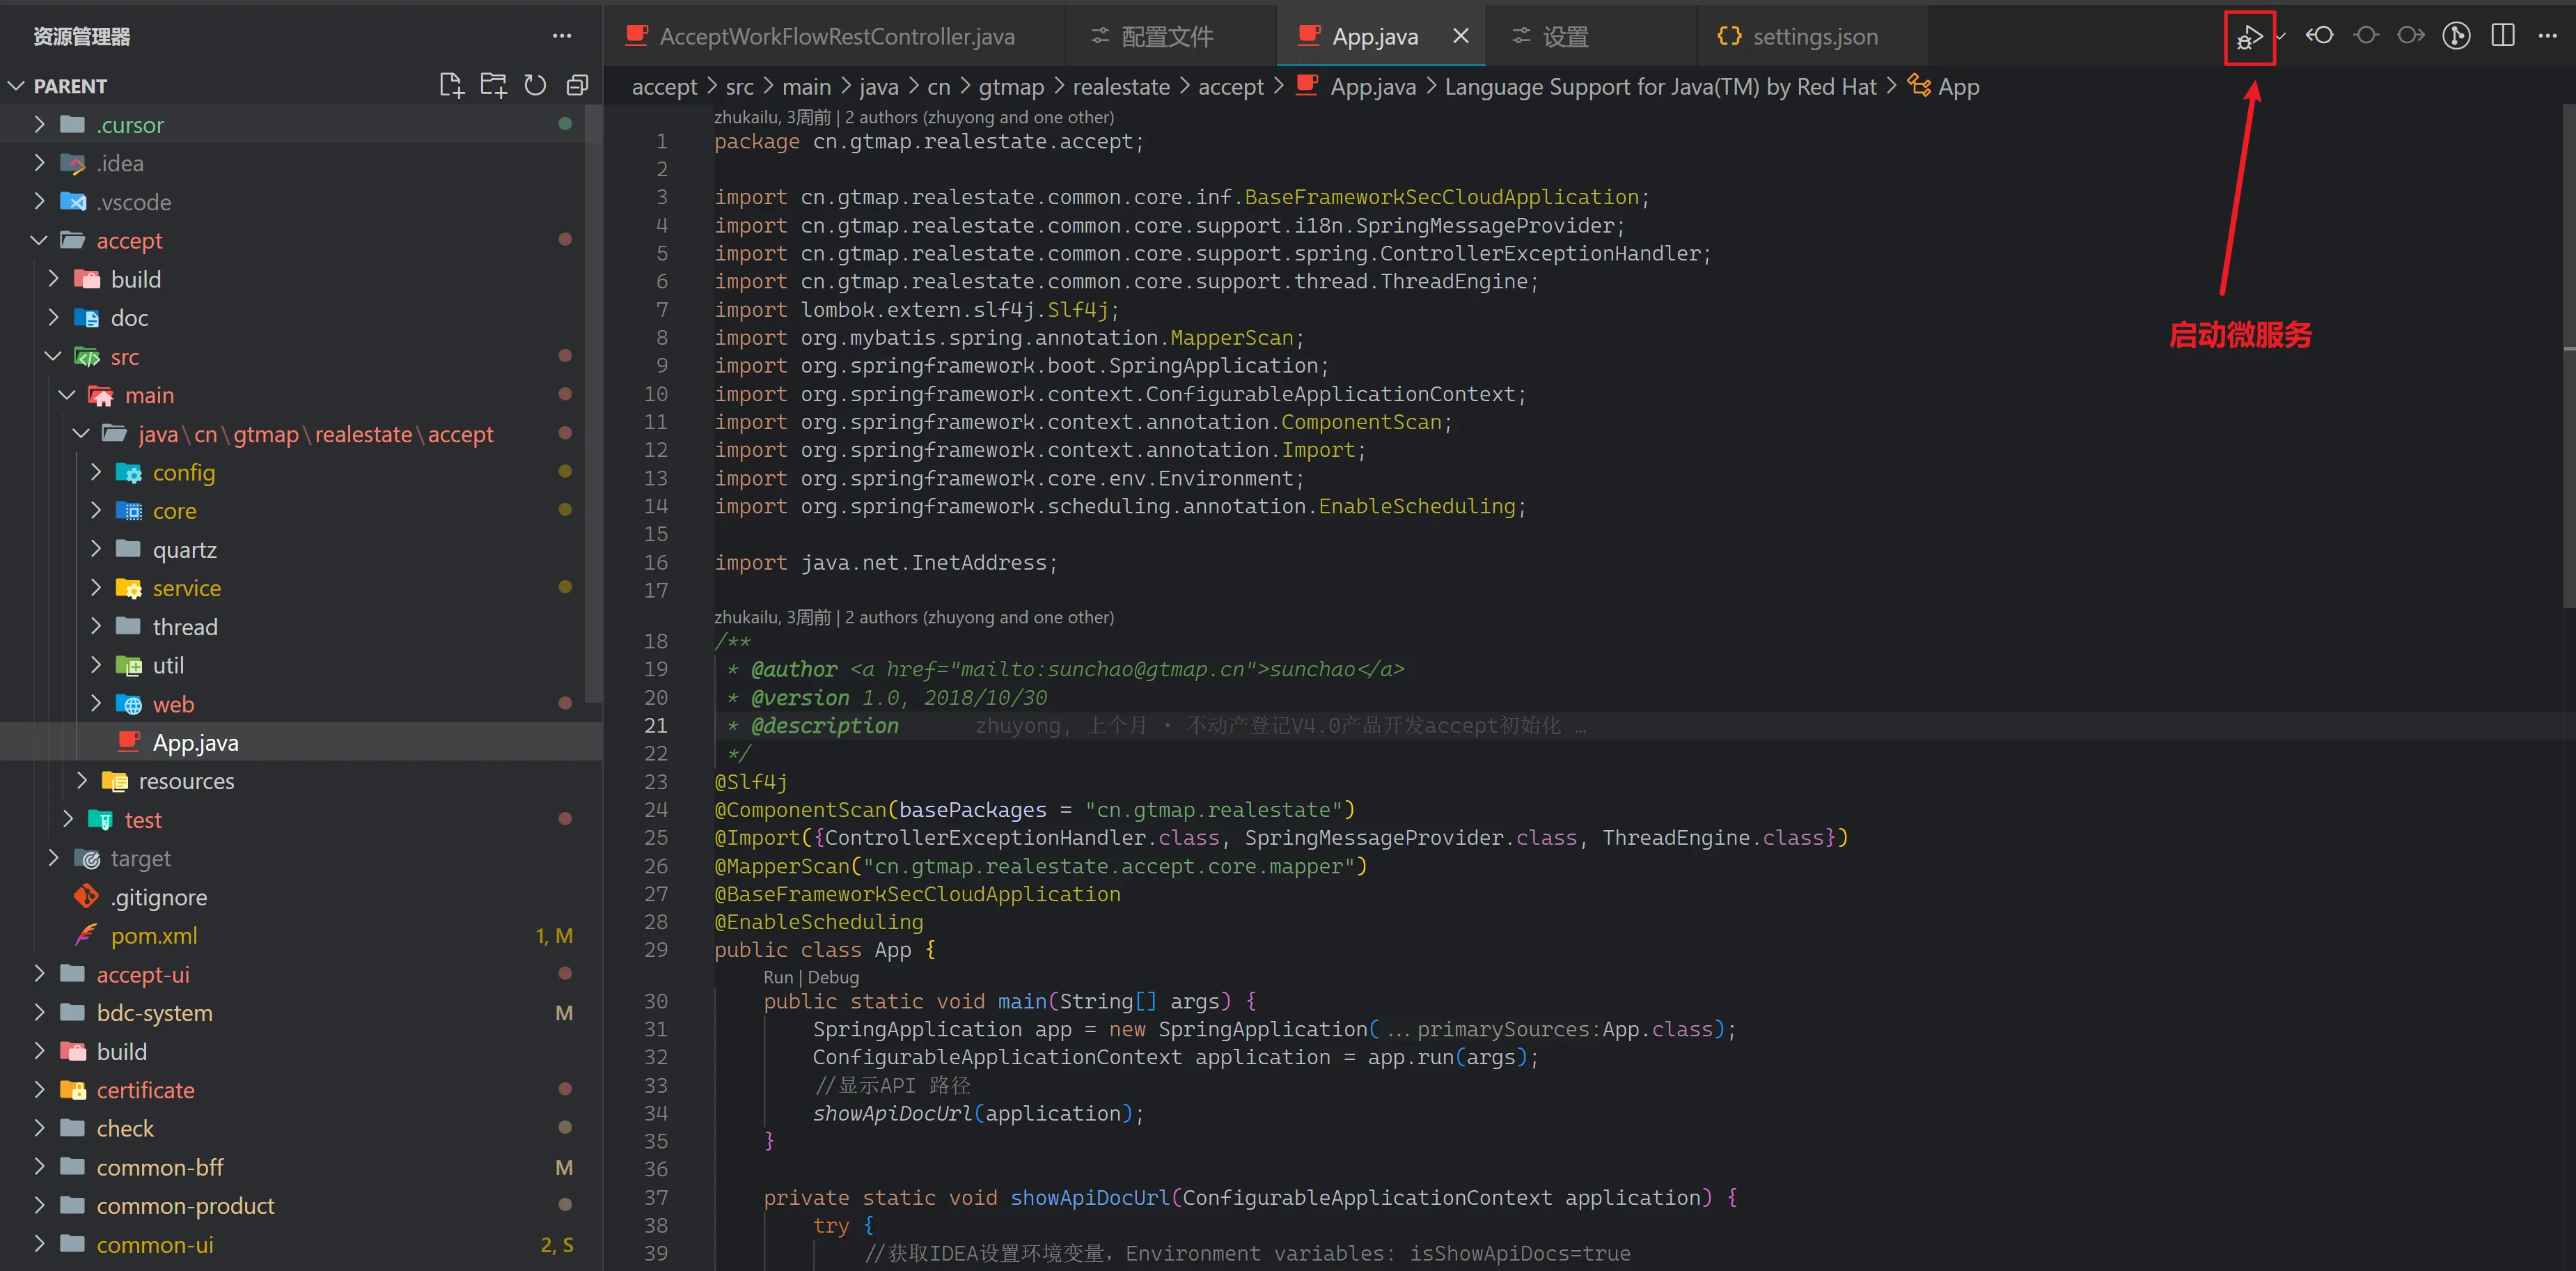Switch to AcceptWorkFlowRestController.java tab
This screenshot has width=2576, height=1271.
click(x=836, y=37)
